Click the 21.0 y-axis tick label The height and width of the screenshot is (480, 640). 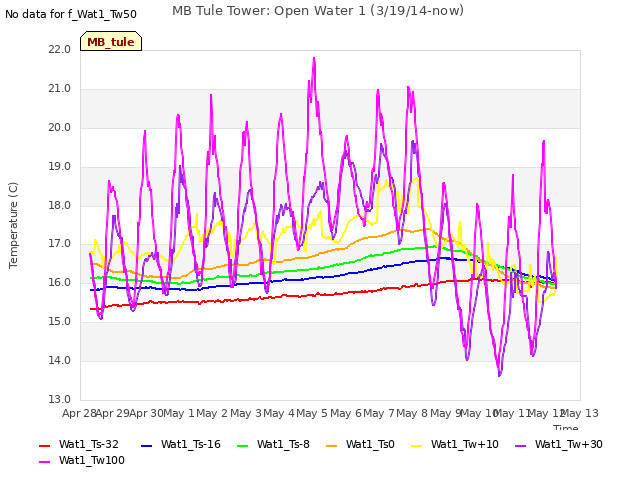(60, 89)
